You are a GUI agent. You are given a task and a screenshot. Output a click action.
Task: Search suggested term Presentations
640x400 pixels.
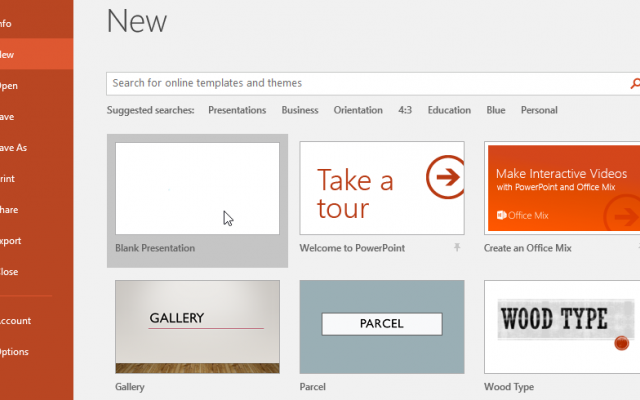click(x=237, y=110)
